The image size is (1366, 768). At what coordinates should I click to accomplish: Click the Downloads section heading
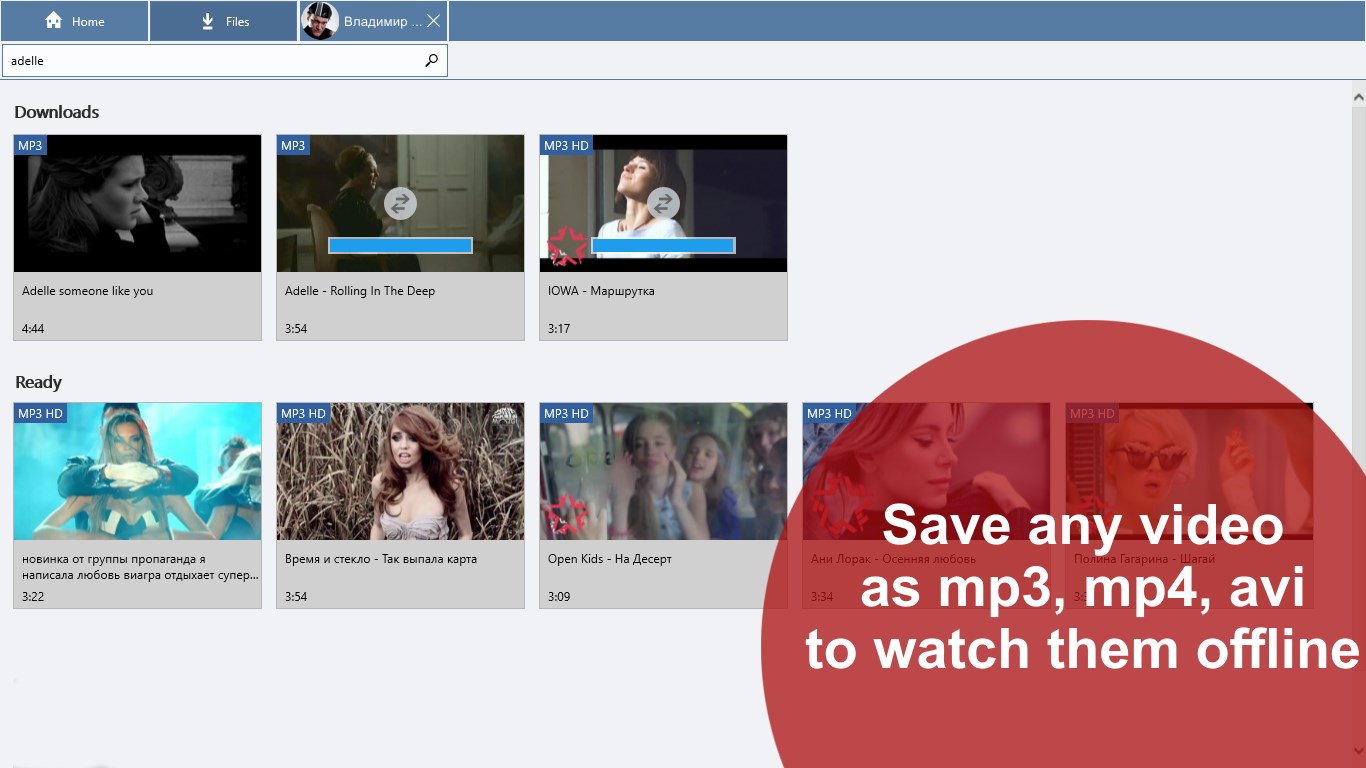coord(57,112)
